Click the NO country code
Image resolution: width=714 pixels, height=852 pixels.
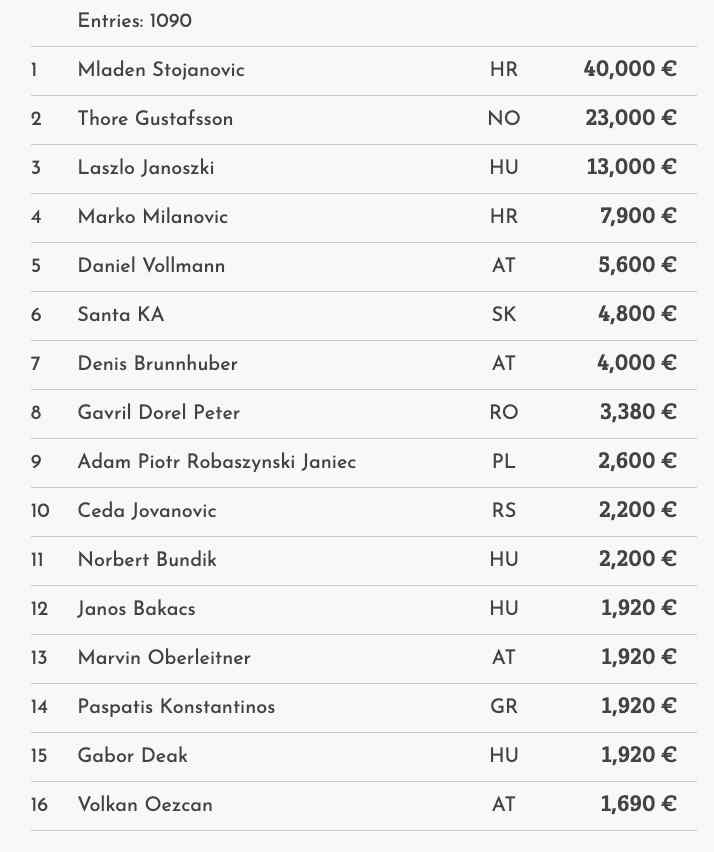pyautogui.click(x=503, y=119)
